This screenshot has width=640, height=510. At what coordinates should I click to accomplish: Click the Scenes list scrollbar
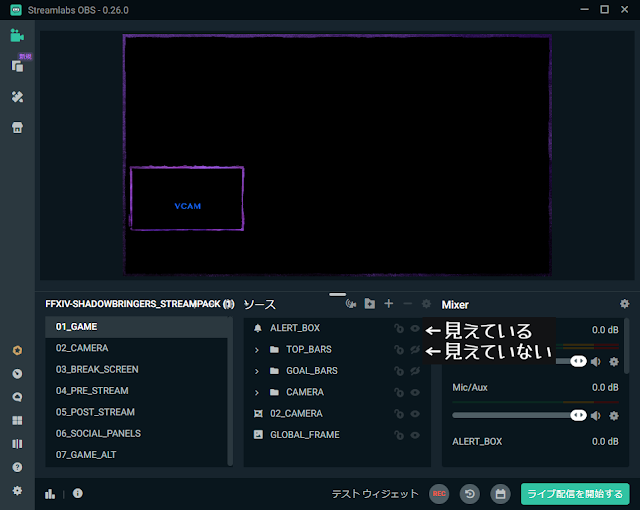(x=230, y=391)
